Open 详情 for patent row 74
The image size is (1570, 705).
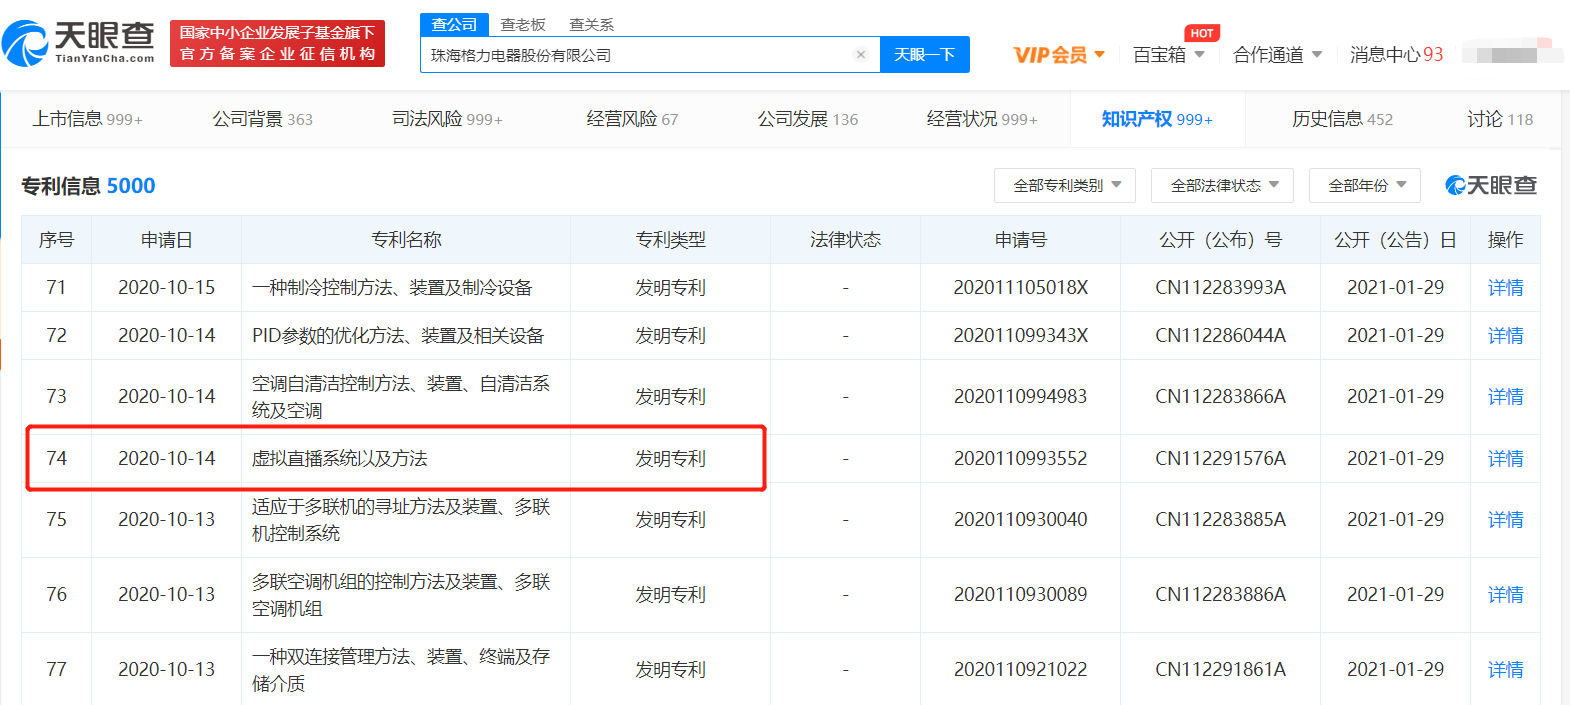tap(1505, 458)
